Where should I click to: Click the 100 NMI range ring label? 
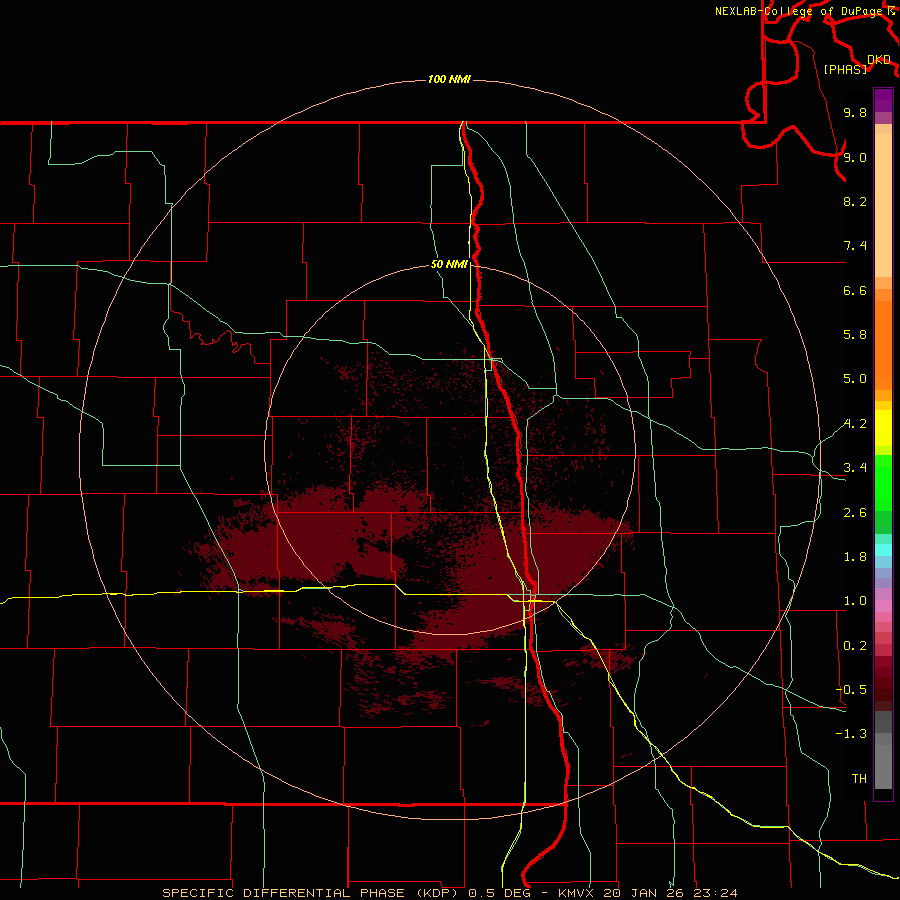(449, 79)
